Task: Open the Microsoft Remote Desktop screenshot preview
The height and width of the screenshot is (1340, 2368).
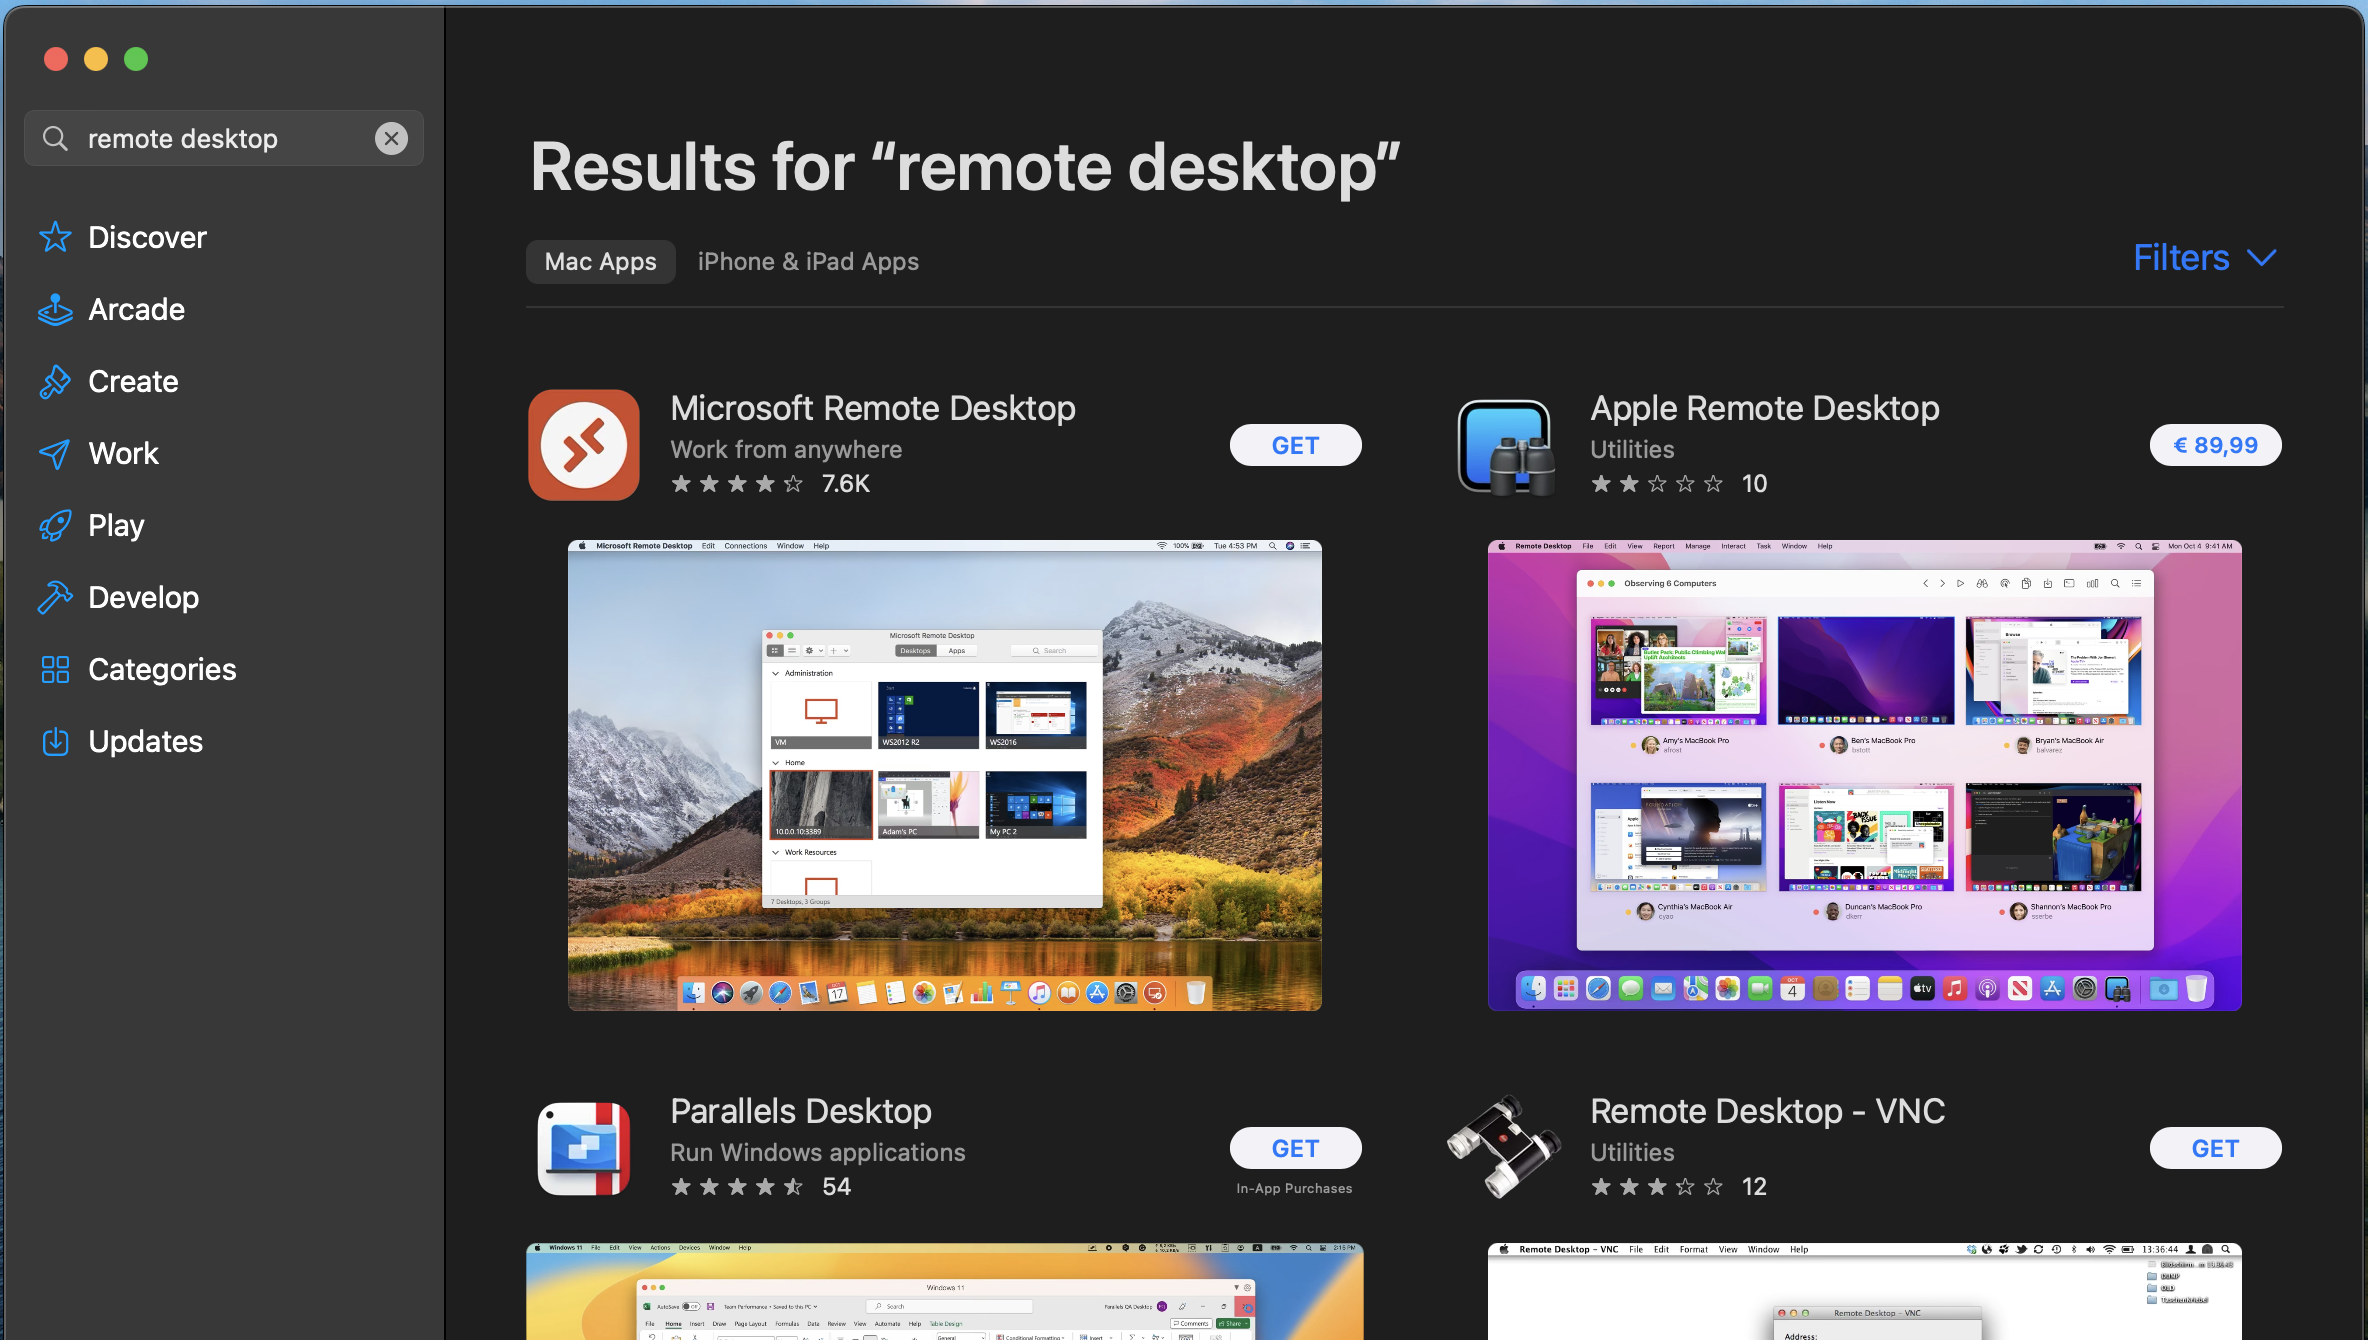Action: click(x=944, y=774)
